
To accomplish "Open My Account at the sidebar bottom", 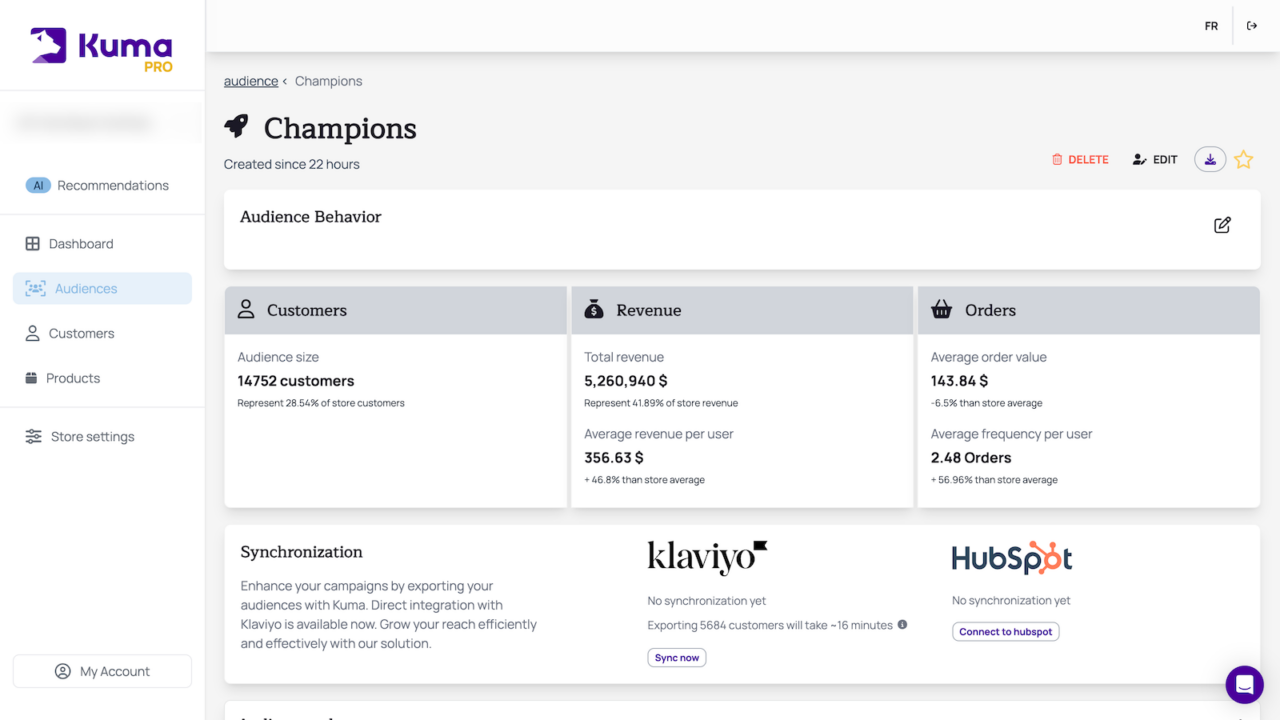I will (102, 671).
